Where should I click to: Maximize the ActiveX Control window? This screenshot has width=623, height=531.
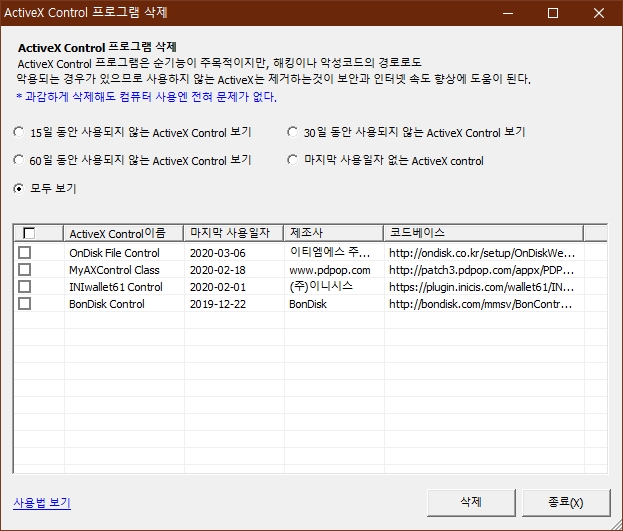(553, 13)
